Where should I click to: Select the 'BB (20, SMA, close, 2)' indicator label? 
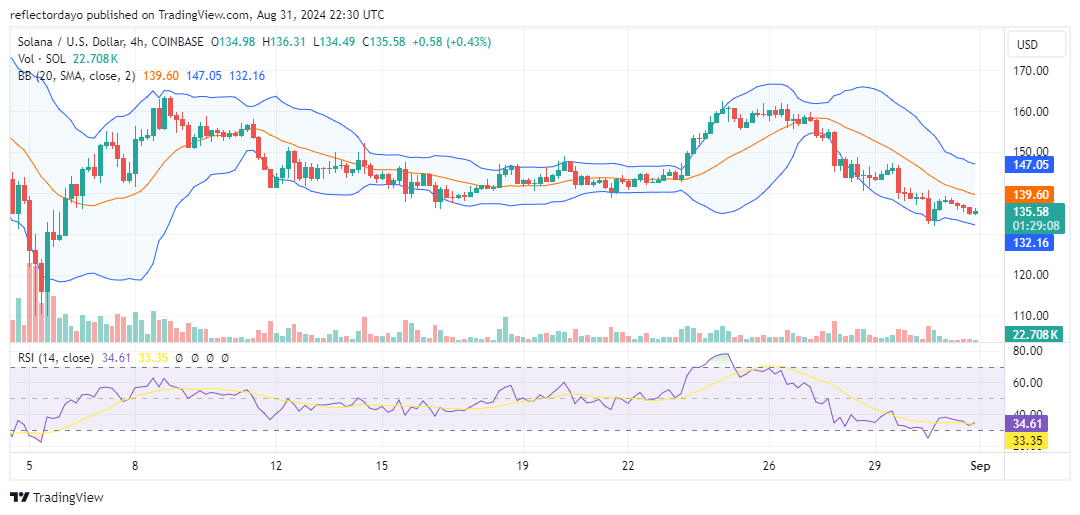[76, 76]
